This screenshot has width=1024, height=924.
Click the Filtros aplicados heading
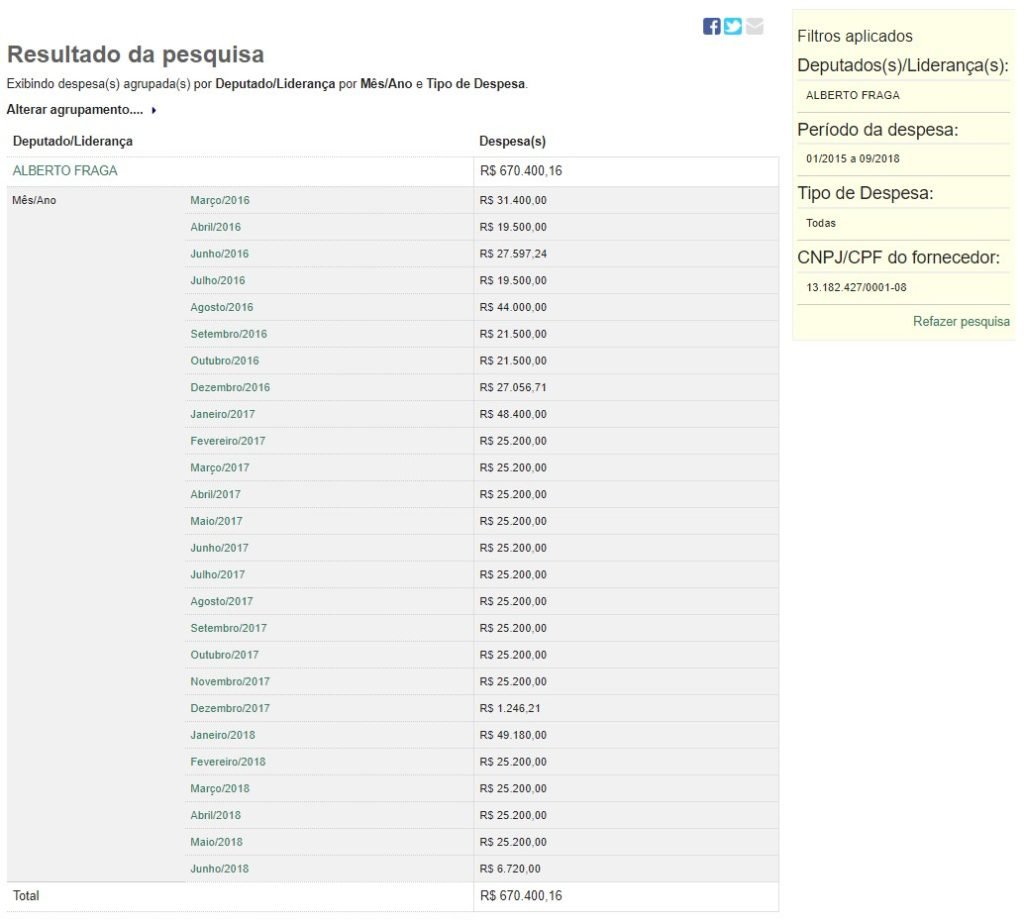[855, 36]
